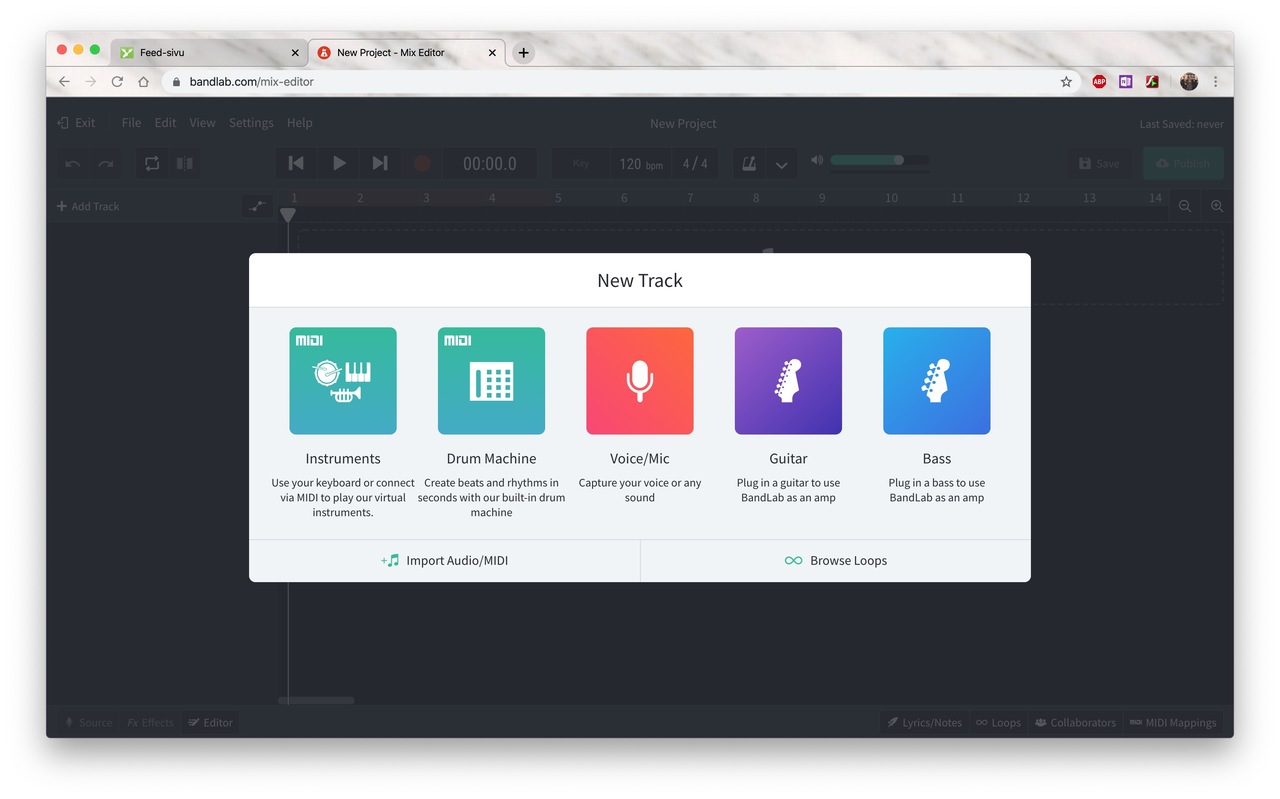Choose the Drum Machine track icon
Screen dimensions: 1280x799
click(491, 381)
